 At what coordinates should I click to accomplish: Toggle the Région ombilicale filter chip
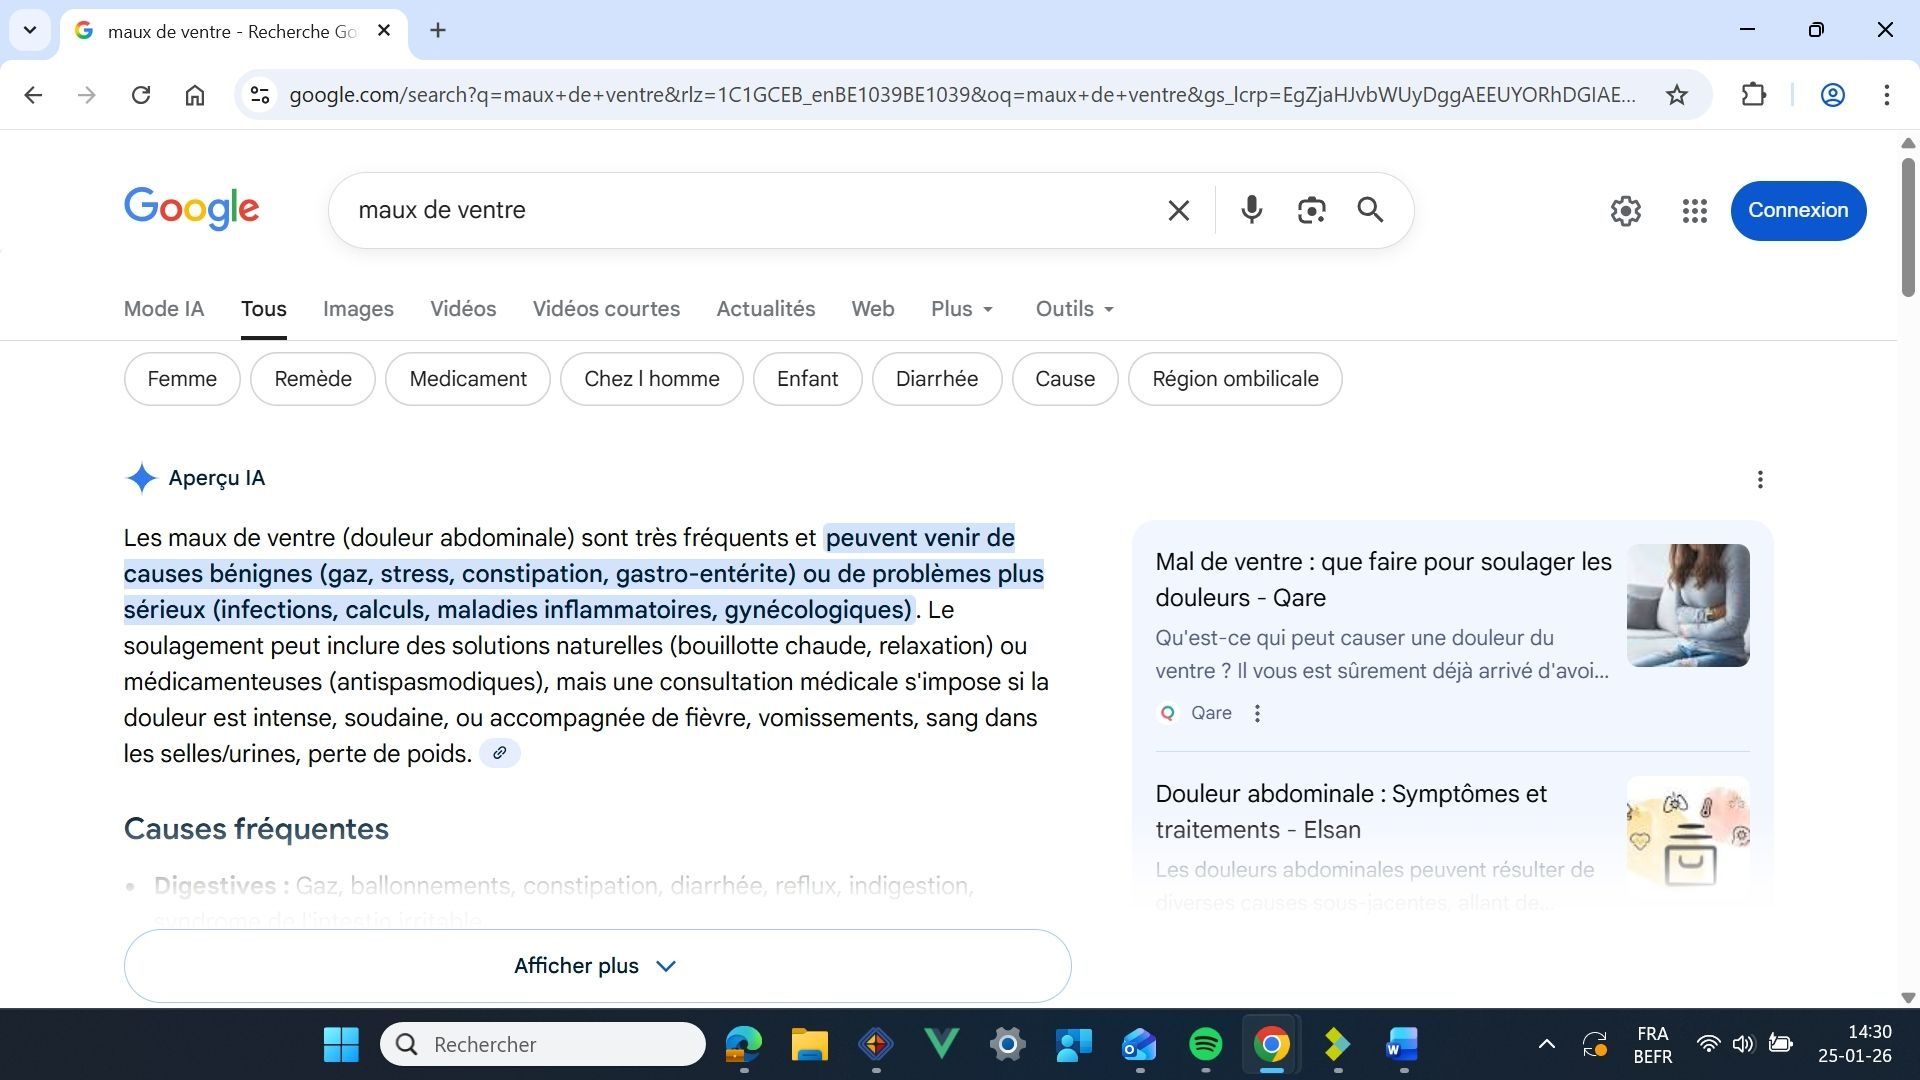[1235, 378]
